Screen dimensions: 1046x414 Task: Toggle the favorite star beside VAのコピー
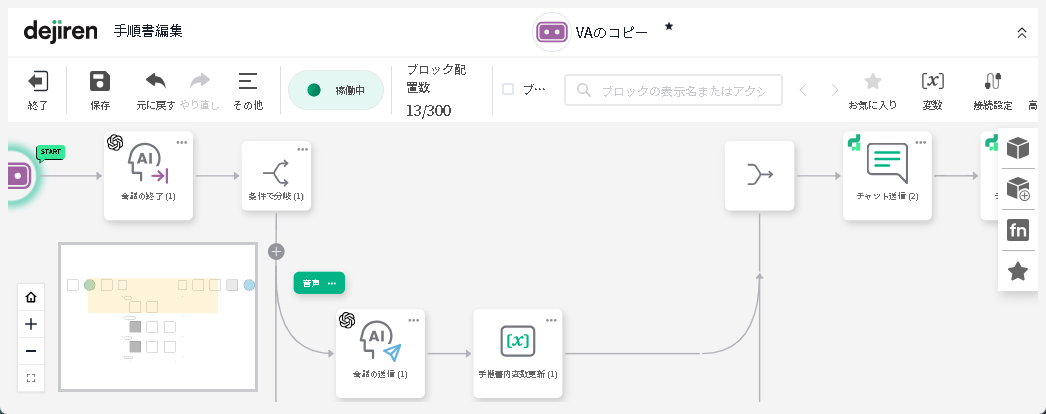tap(669, 27)
